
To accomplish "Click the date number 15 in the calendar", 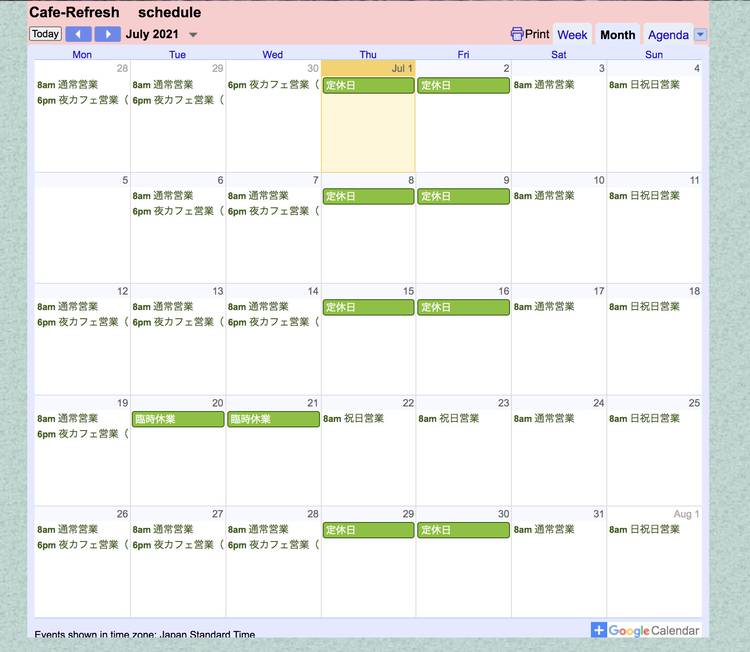I will pos(408,291).
